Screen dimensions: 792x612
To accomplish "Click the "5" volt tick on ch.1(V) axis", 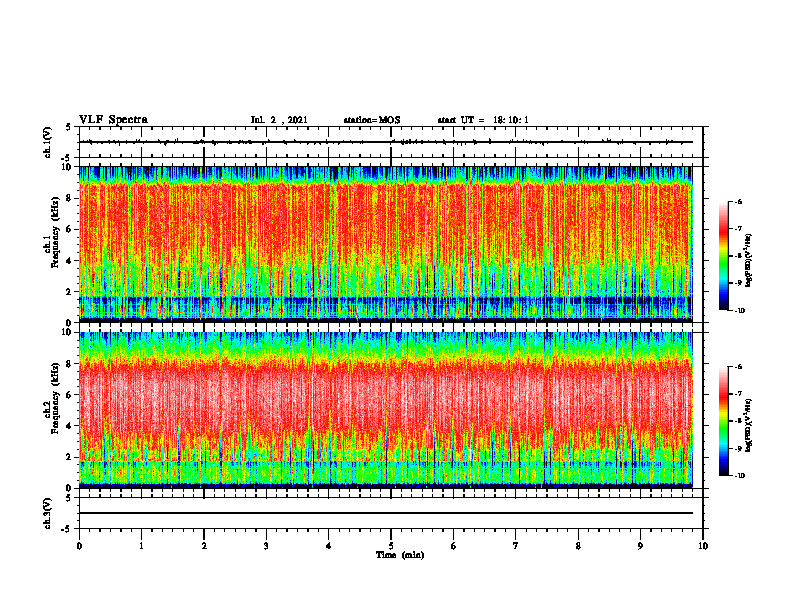I will click(70, 127).
